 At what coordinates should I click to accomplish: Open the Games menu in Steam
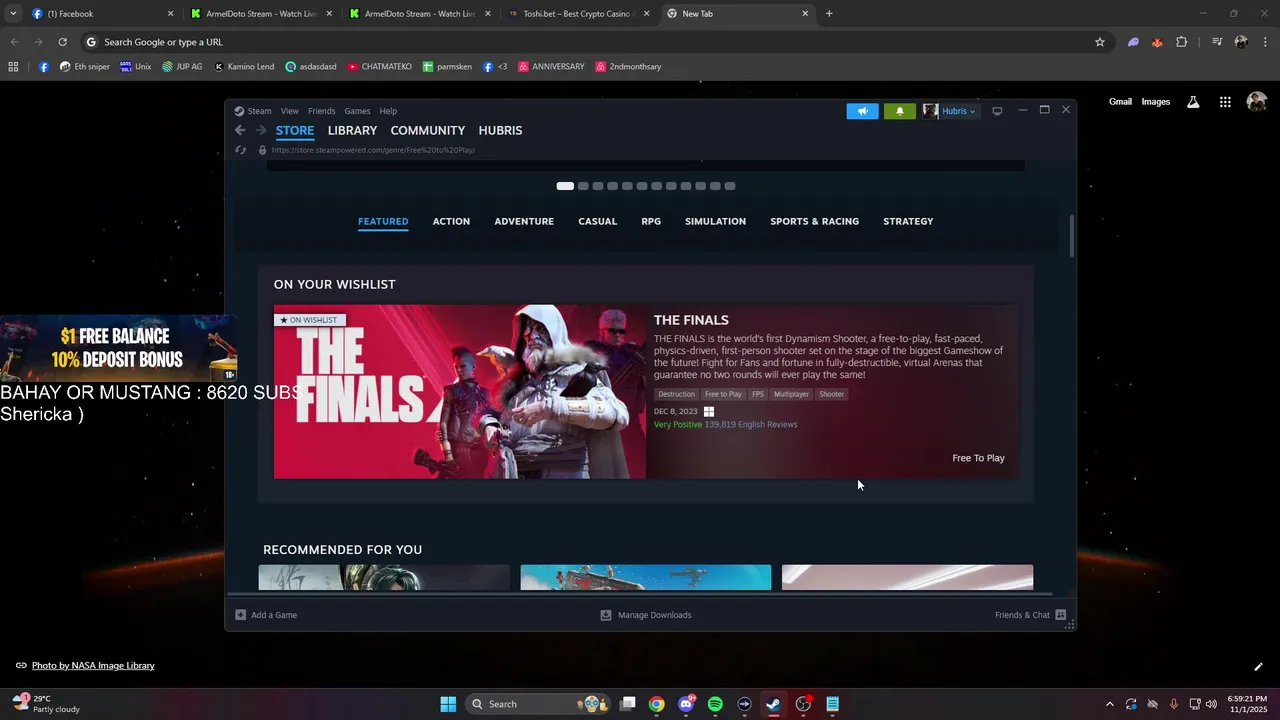point(357,111)
